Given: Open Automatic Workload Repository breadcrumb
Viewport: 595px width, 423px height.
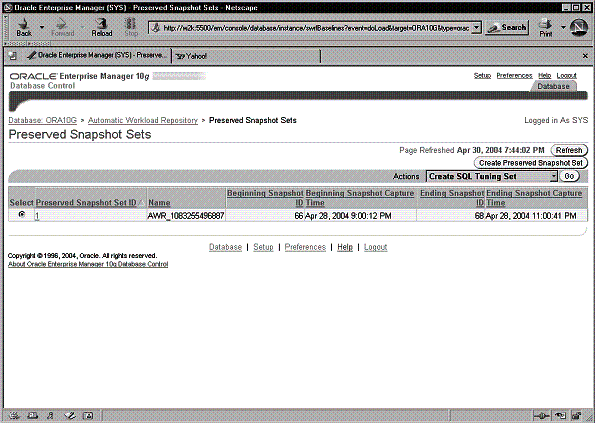Looking at the screenshot, I should (143, 120).
